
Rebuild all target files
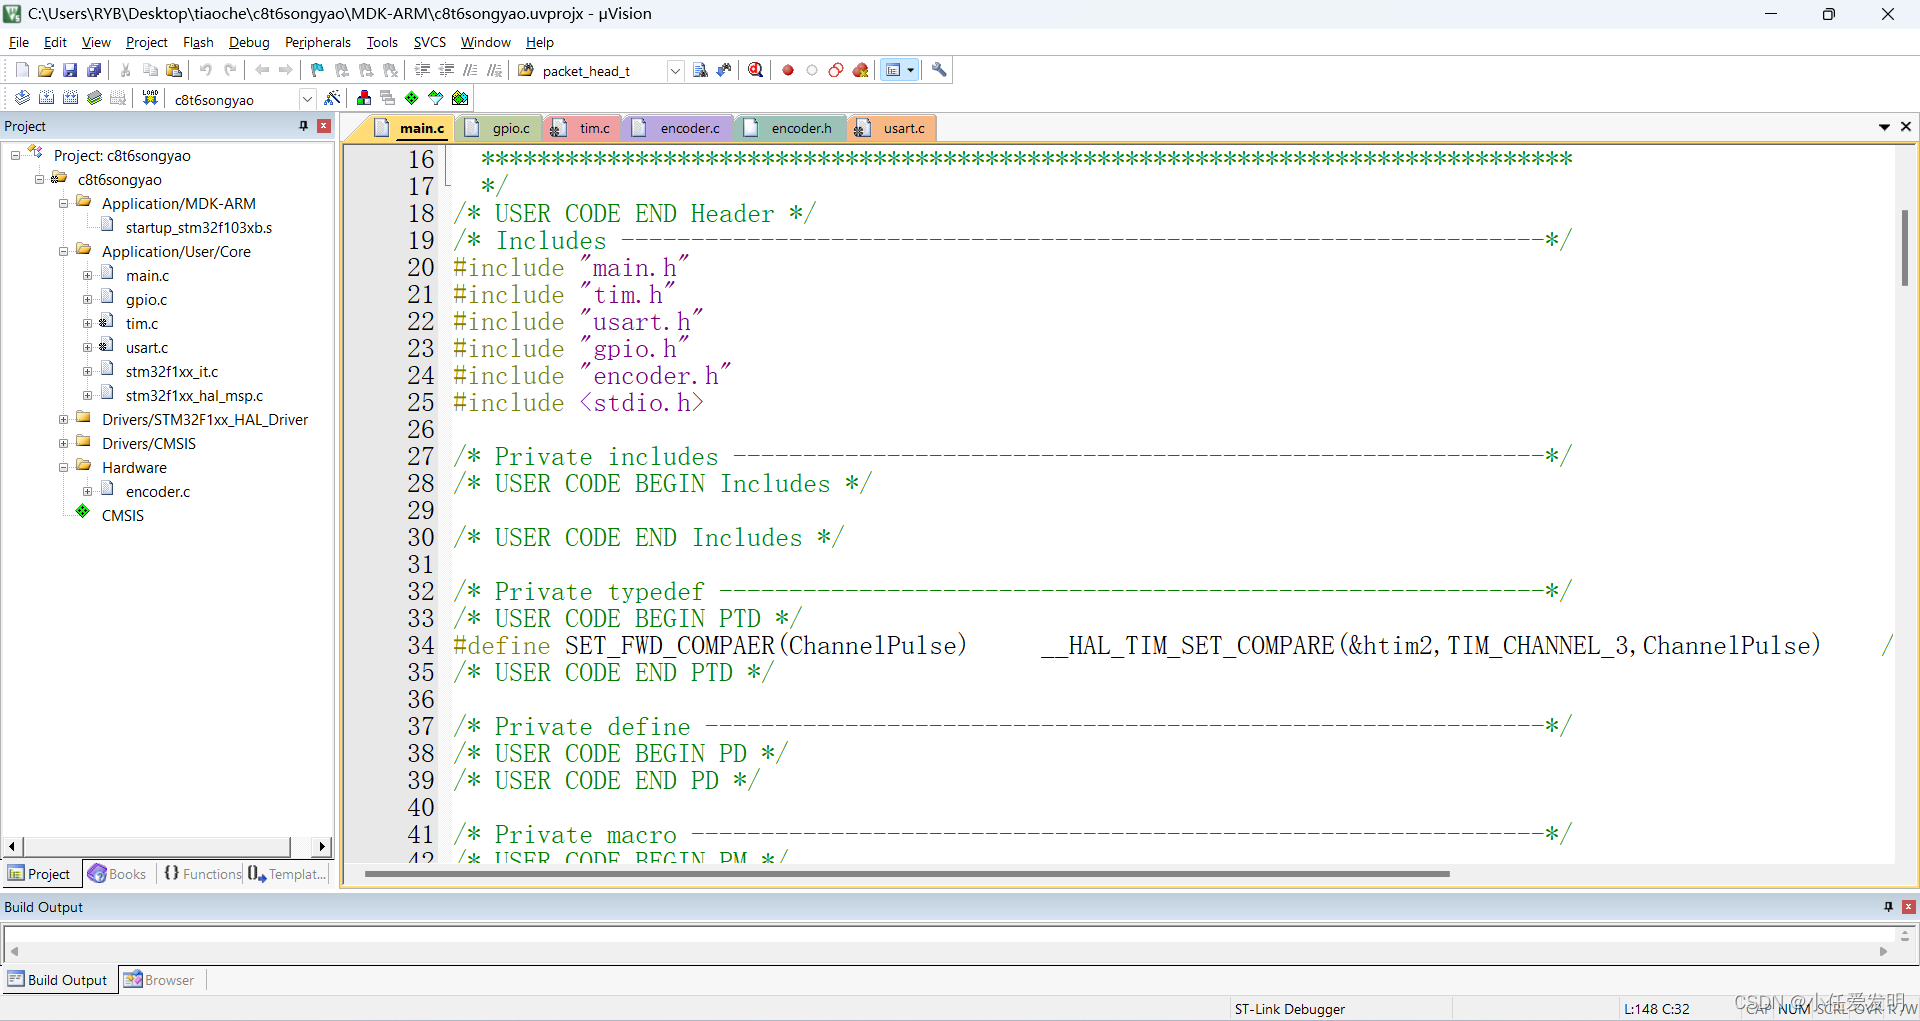point(70,97)
